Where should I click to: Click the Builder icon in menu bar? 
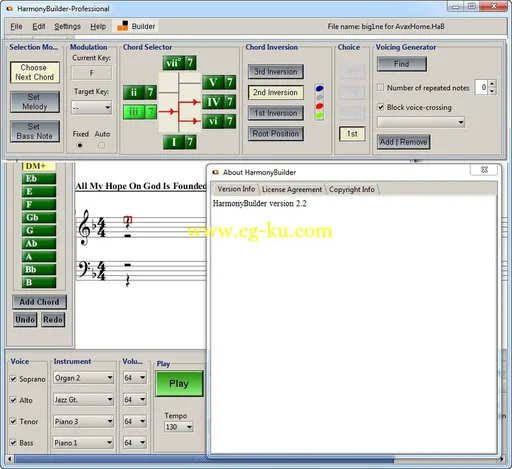pos(122,26)
